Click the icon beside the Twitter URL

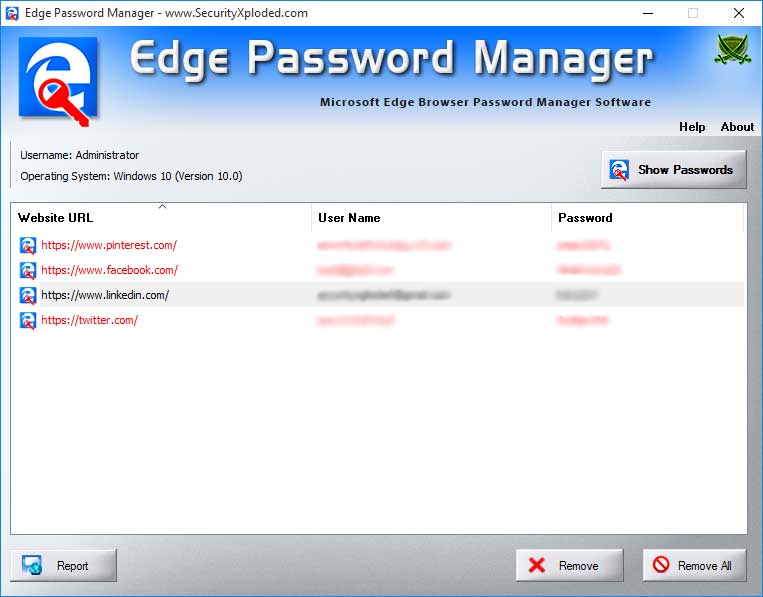pos(28,320)
